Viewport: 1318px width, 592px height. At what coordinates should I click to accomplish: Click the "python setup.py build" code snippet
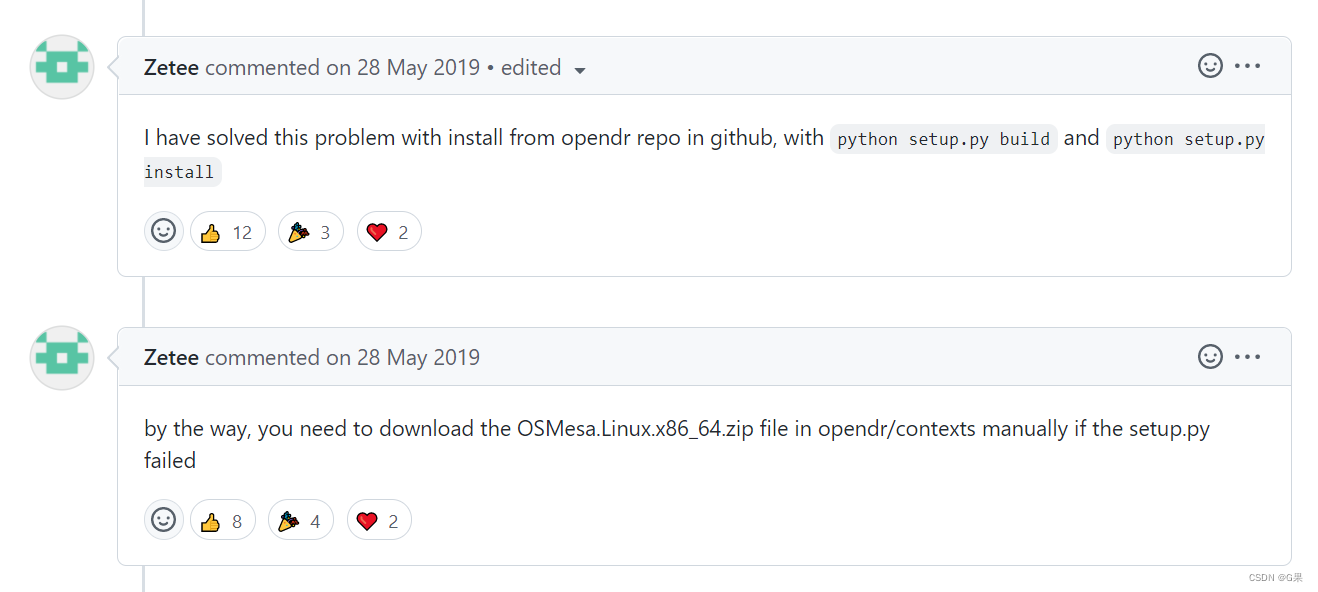point(943,139)
